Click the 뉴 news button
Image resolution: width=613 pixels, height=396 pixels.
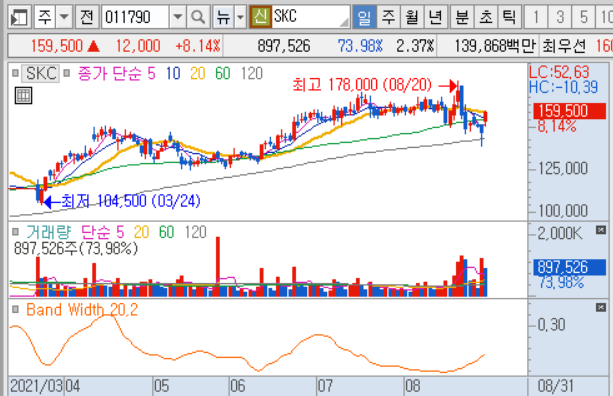point(224,17)
